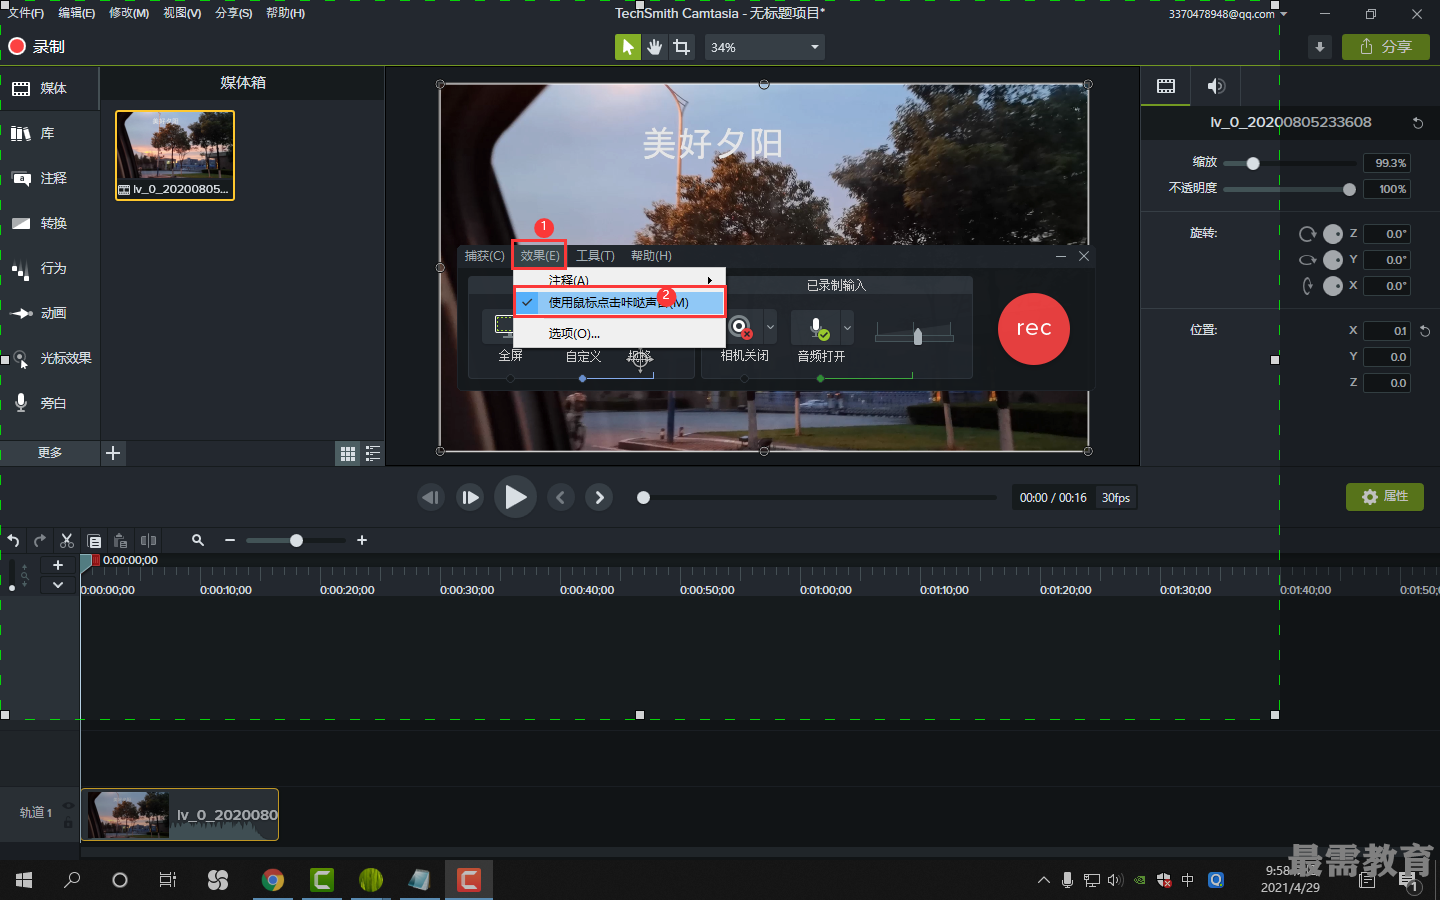Collapse tracks using chevron below add-track button
Screen dimensions: 1440x900
tap(58, 585)
